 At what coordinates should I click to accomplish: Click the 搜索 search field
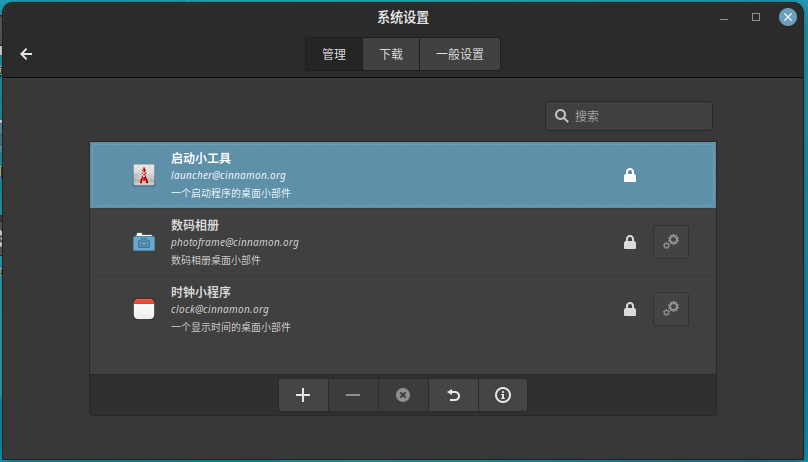click(640, 116)
